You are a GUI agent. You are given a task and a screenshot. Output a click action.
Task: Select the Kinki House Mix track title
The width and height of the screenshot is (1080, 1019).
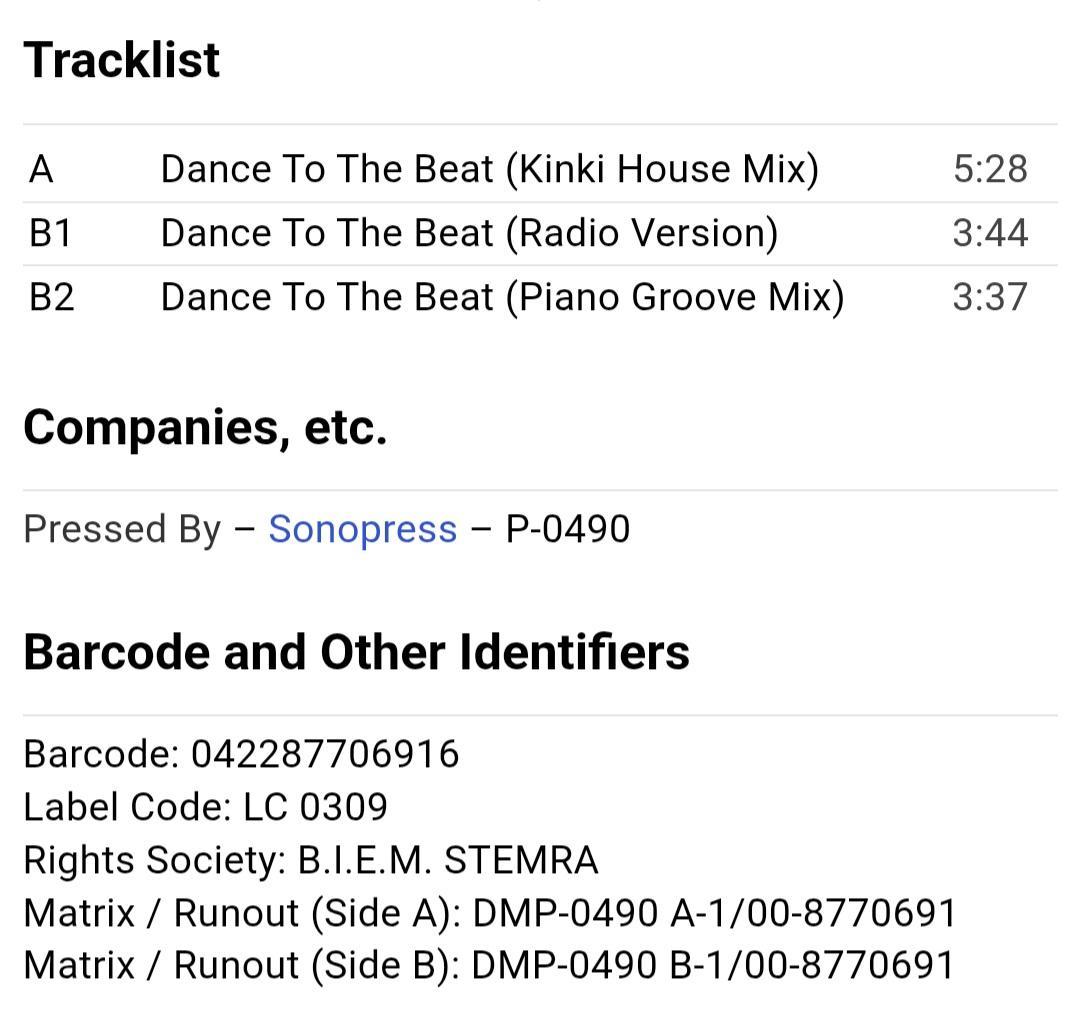[x=490, y=169]
